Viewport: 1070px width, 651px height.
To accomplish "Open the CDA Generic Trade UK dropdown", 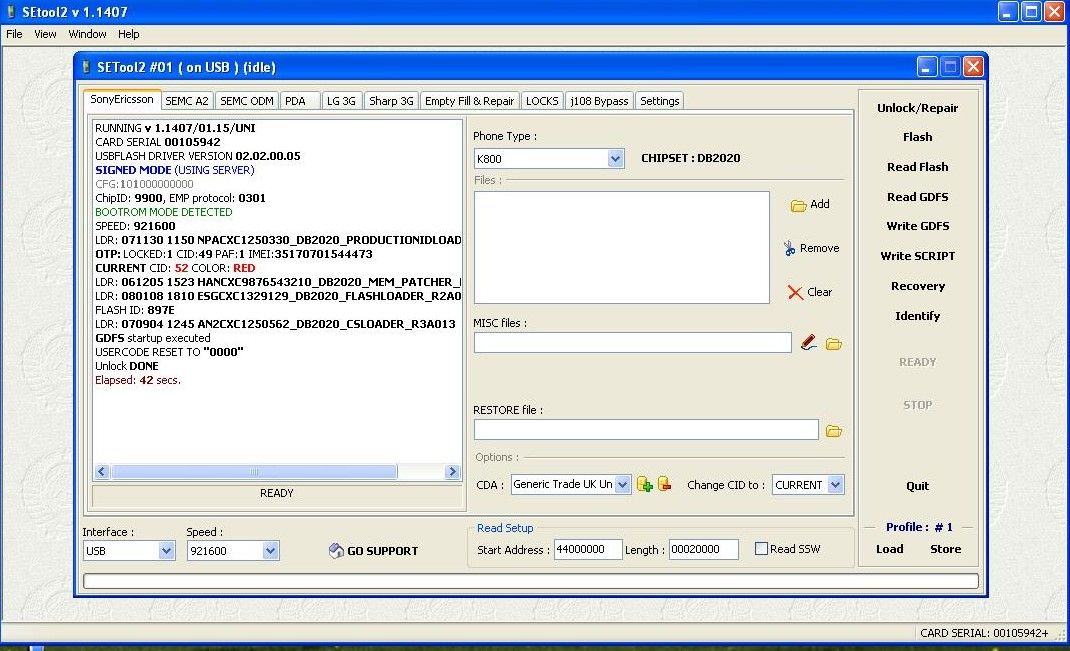I will coord(622,484).
